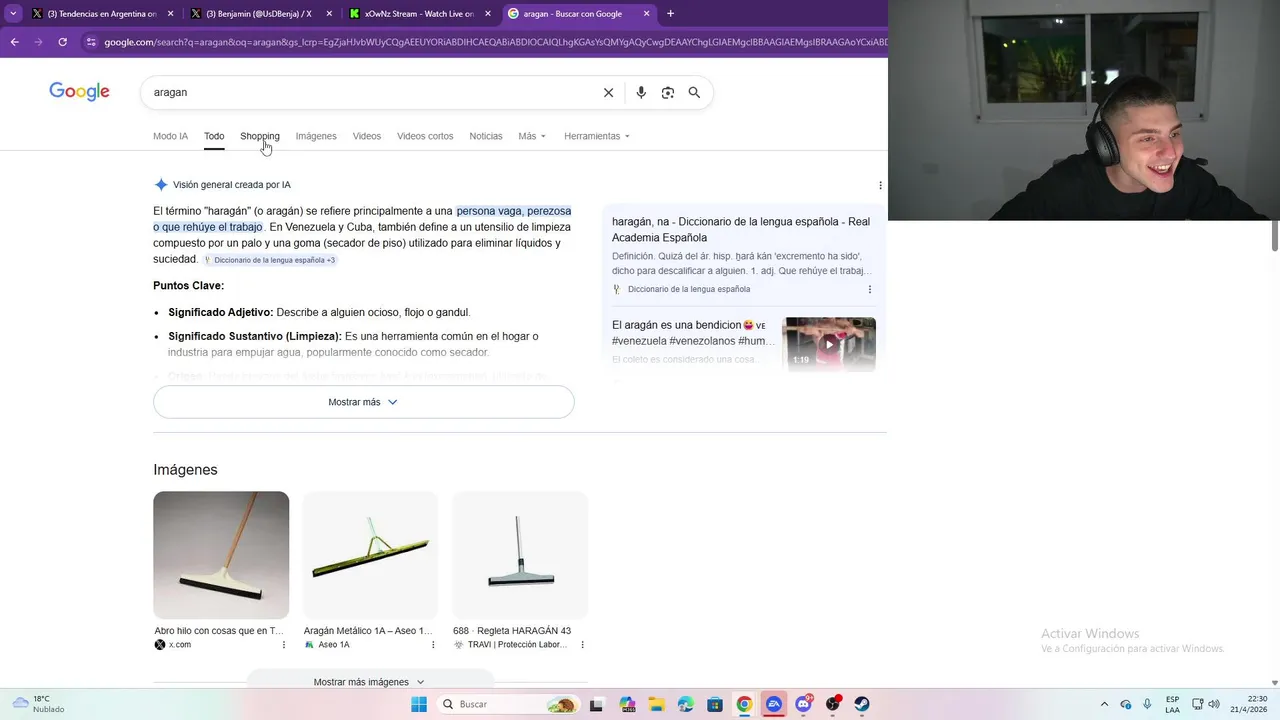The width and height of the screenshot is (1280, 720).
Task: Open the Herramientas dropdown
Action: 597,136
